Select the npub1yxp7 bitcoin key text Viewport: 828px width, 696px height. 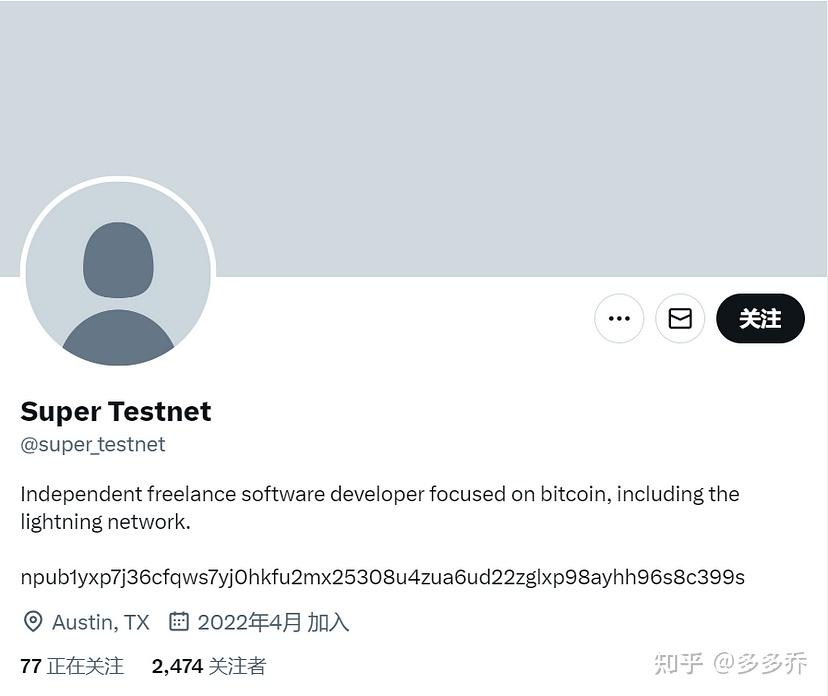point(382,577)
